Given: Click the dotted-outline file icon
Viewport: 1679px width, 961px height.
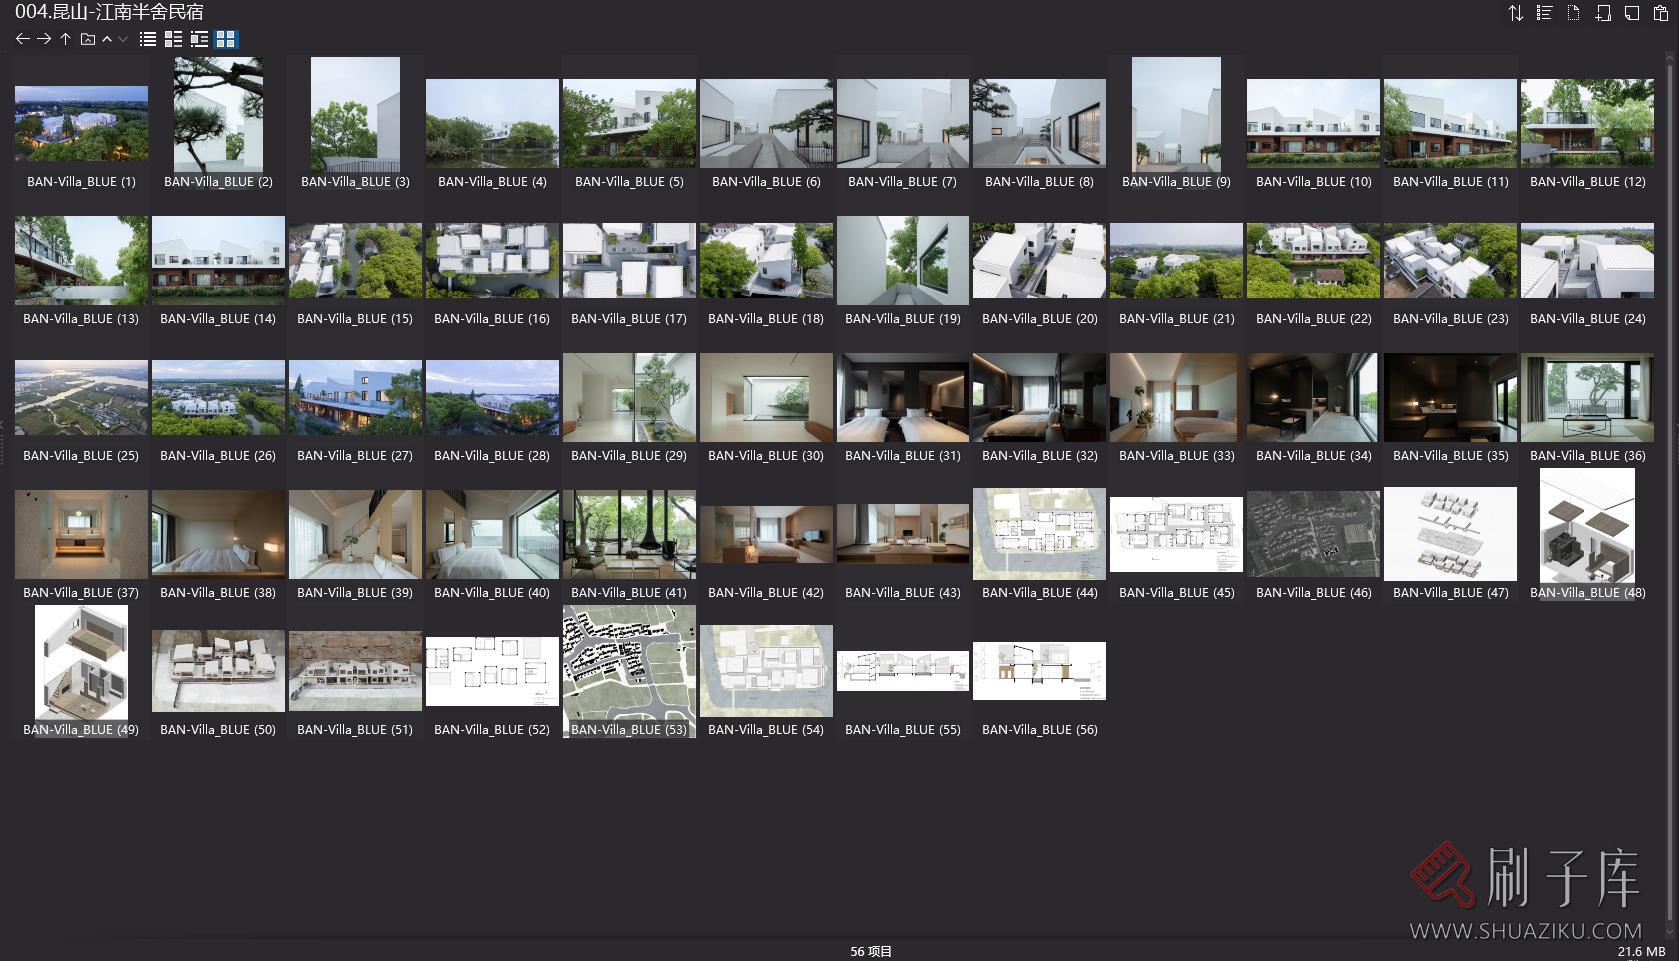Looking at the screenshot, I should click(x=1574, y=13).
